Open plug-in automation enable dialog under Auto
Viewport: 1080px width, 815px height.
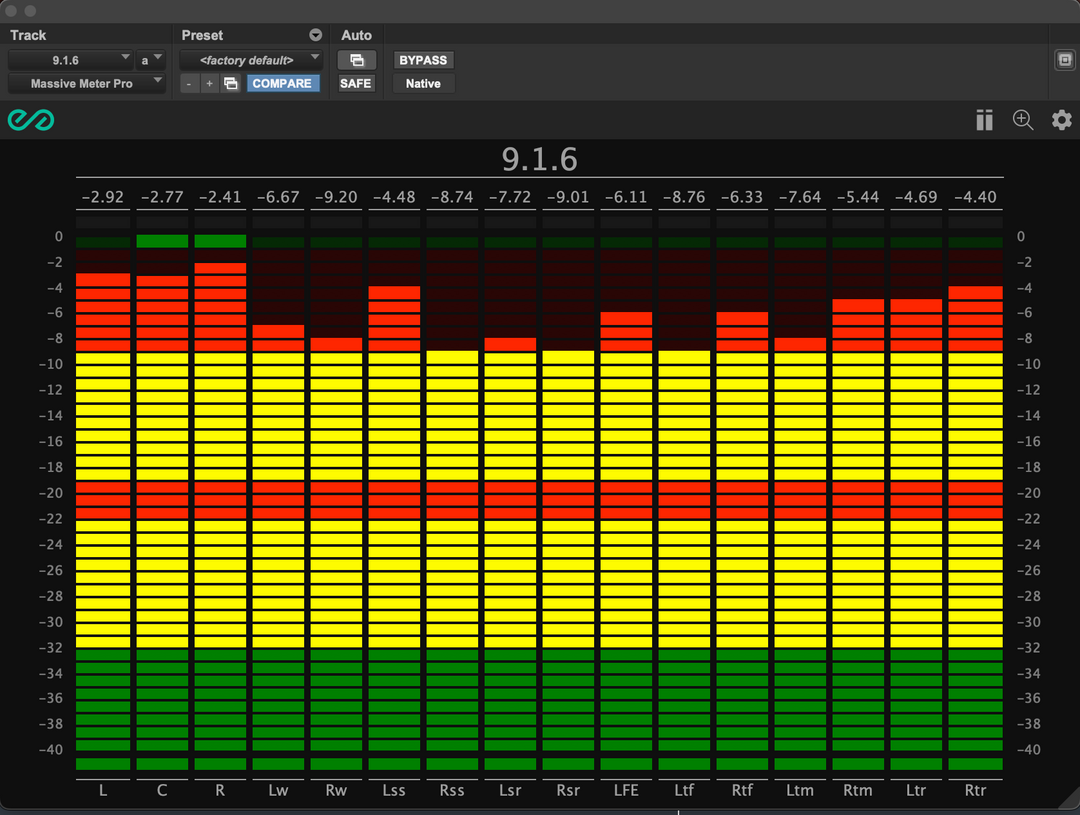pyautogui.click(x=356, y=60)
